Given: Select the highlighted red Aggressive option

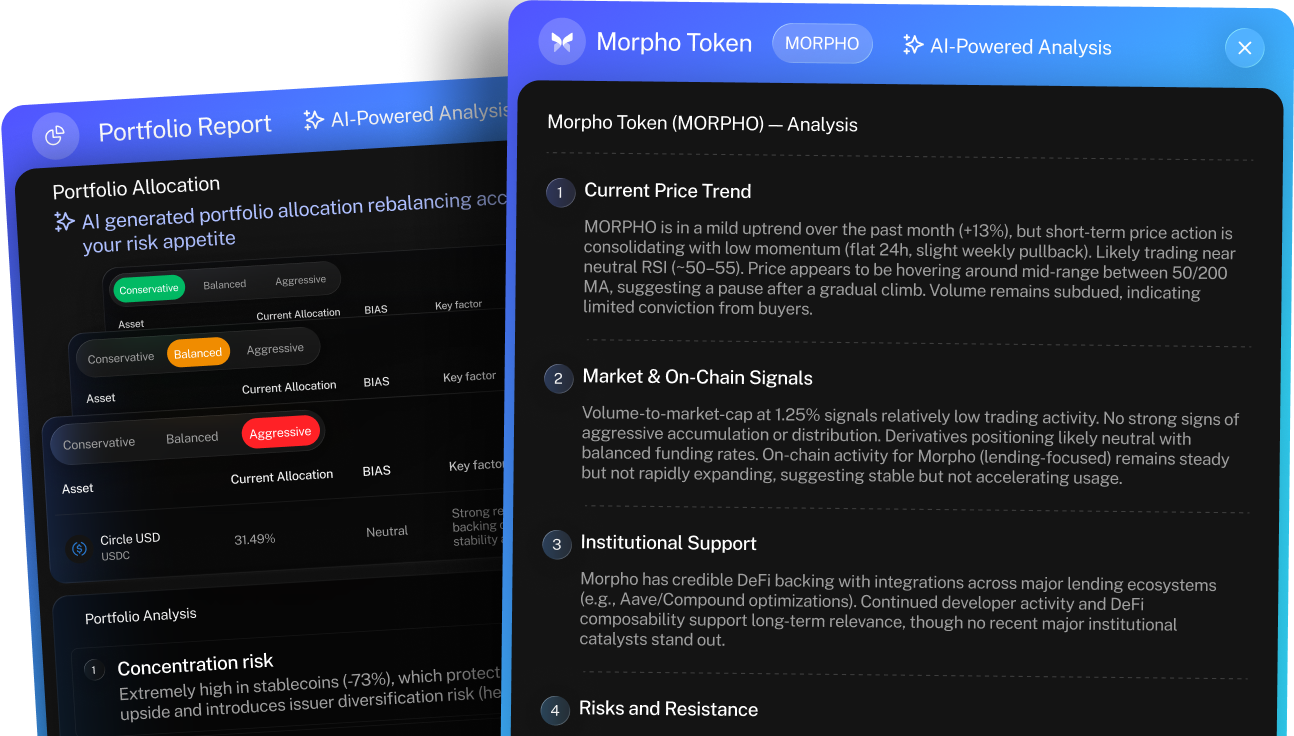Looking at the screenshot, I should [280, 433].
